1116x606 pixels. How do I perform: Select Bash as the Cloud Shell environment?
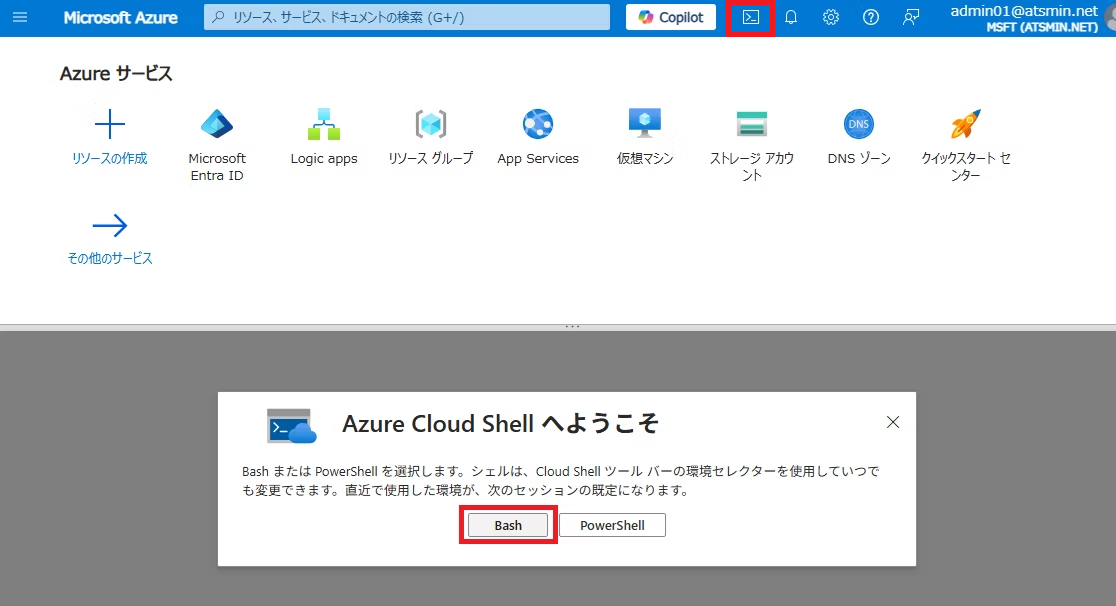click(x=507, y=524)
